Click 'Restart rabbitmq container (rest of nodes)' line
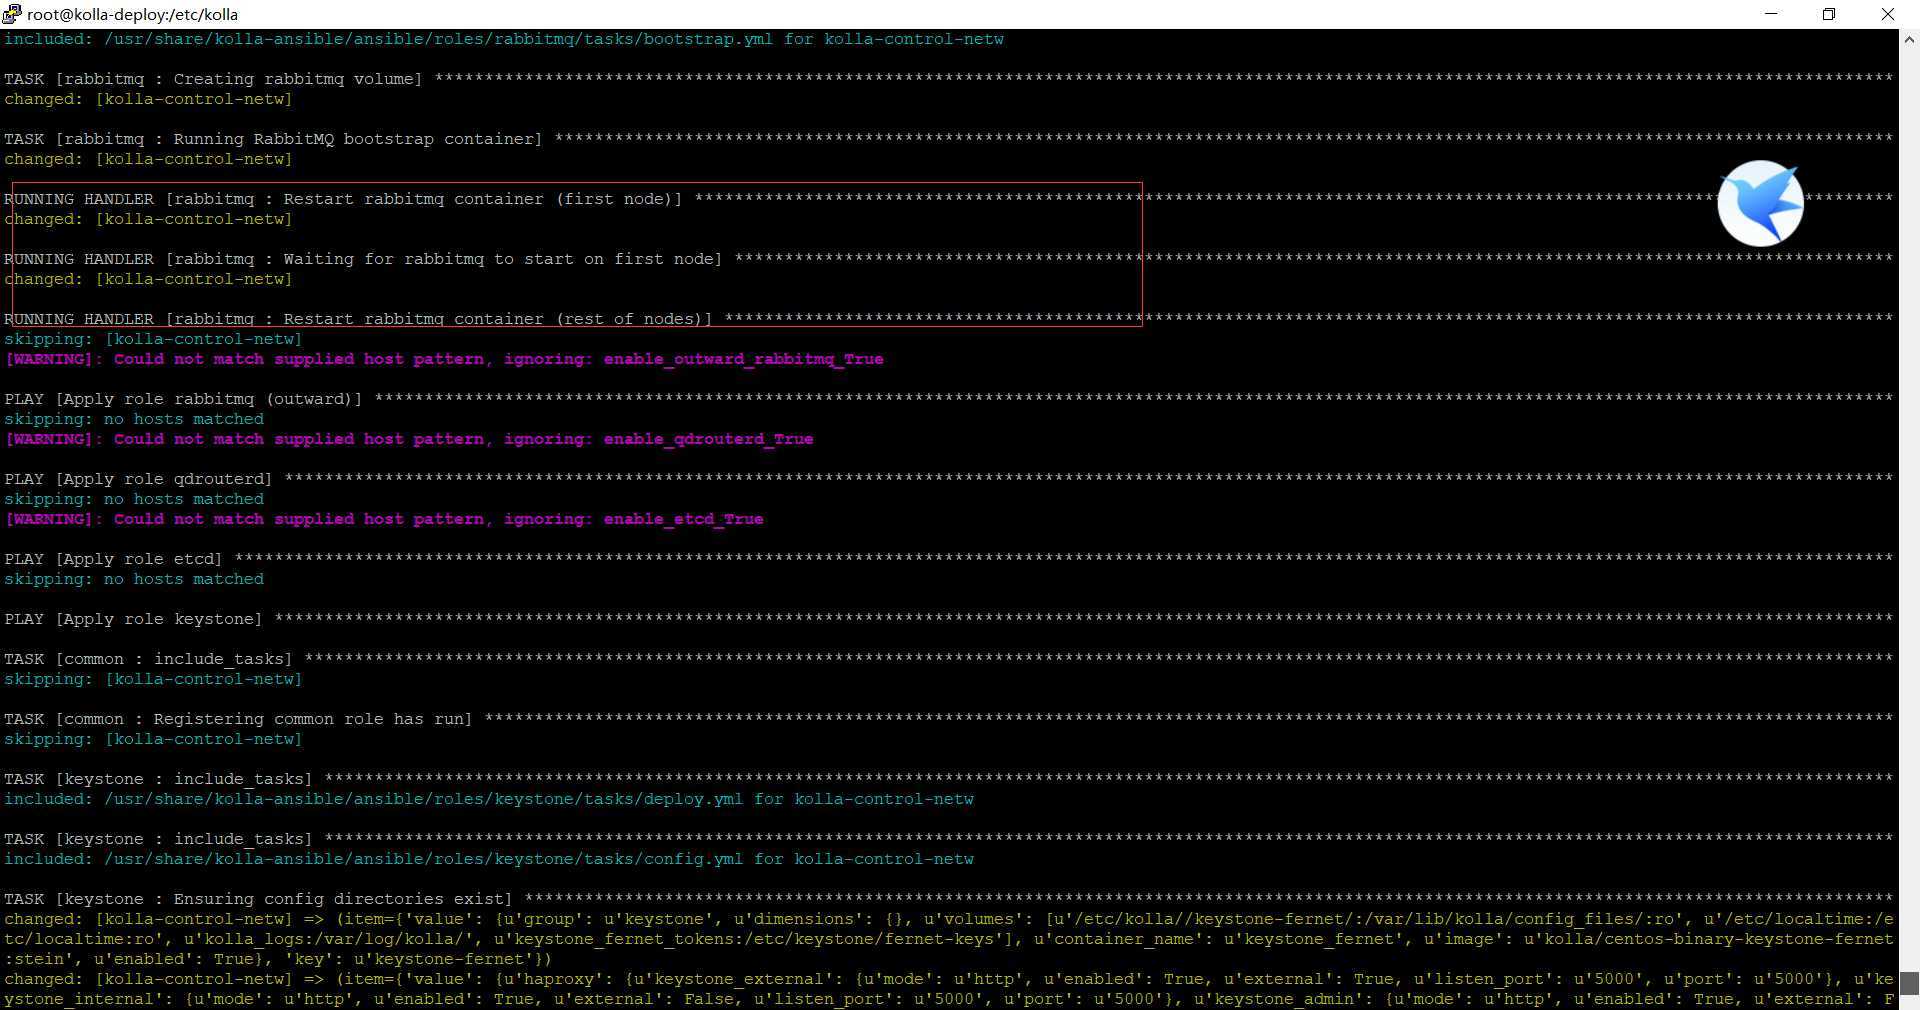 tap(948, 319)
